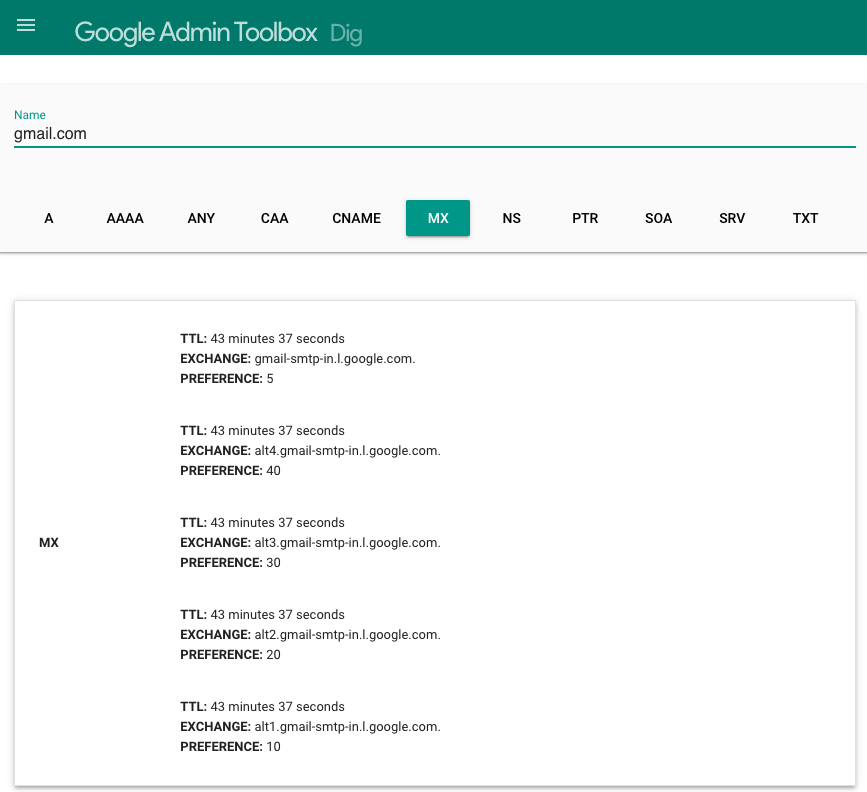The height and width of the screenshot is (792, 867).
Task: Choose the ANY record type
Action: (201, 218)
